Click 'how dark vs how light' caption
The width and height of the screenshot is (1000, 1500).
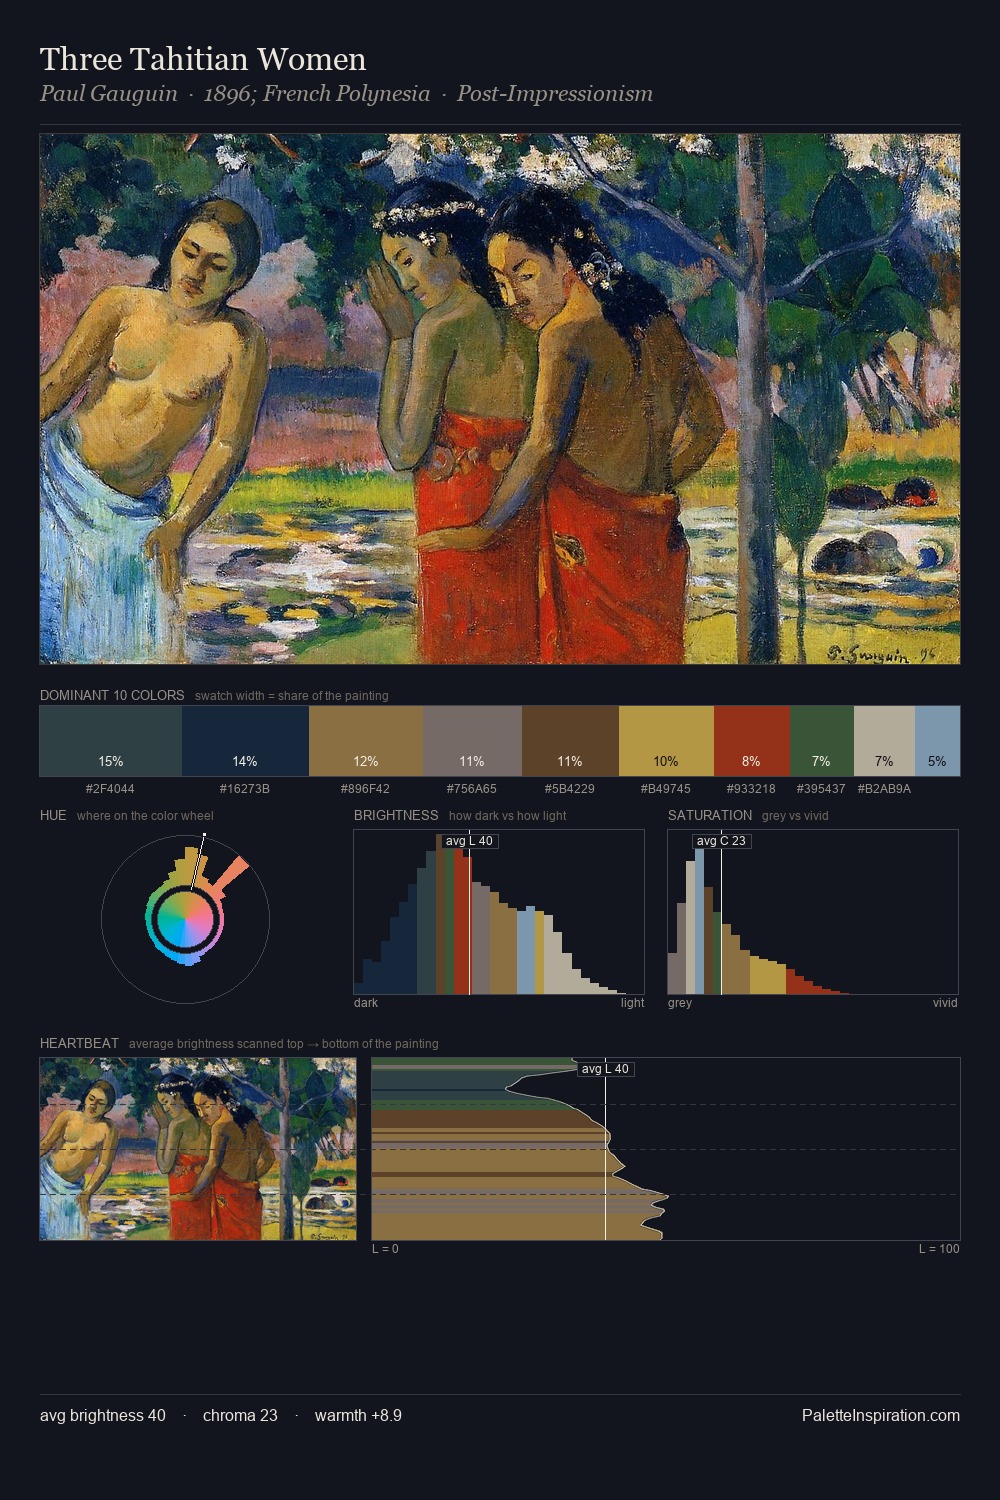[x=507, y=816]
